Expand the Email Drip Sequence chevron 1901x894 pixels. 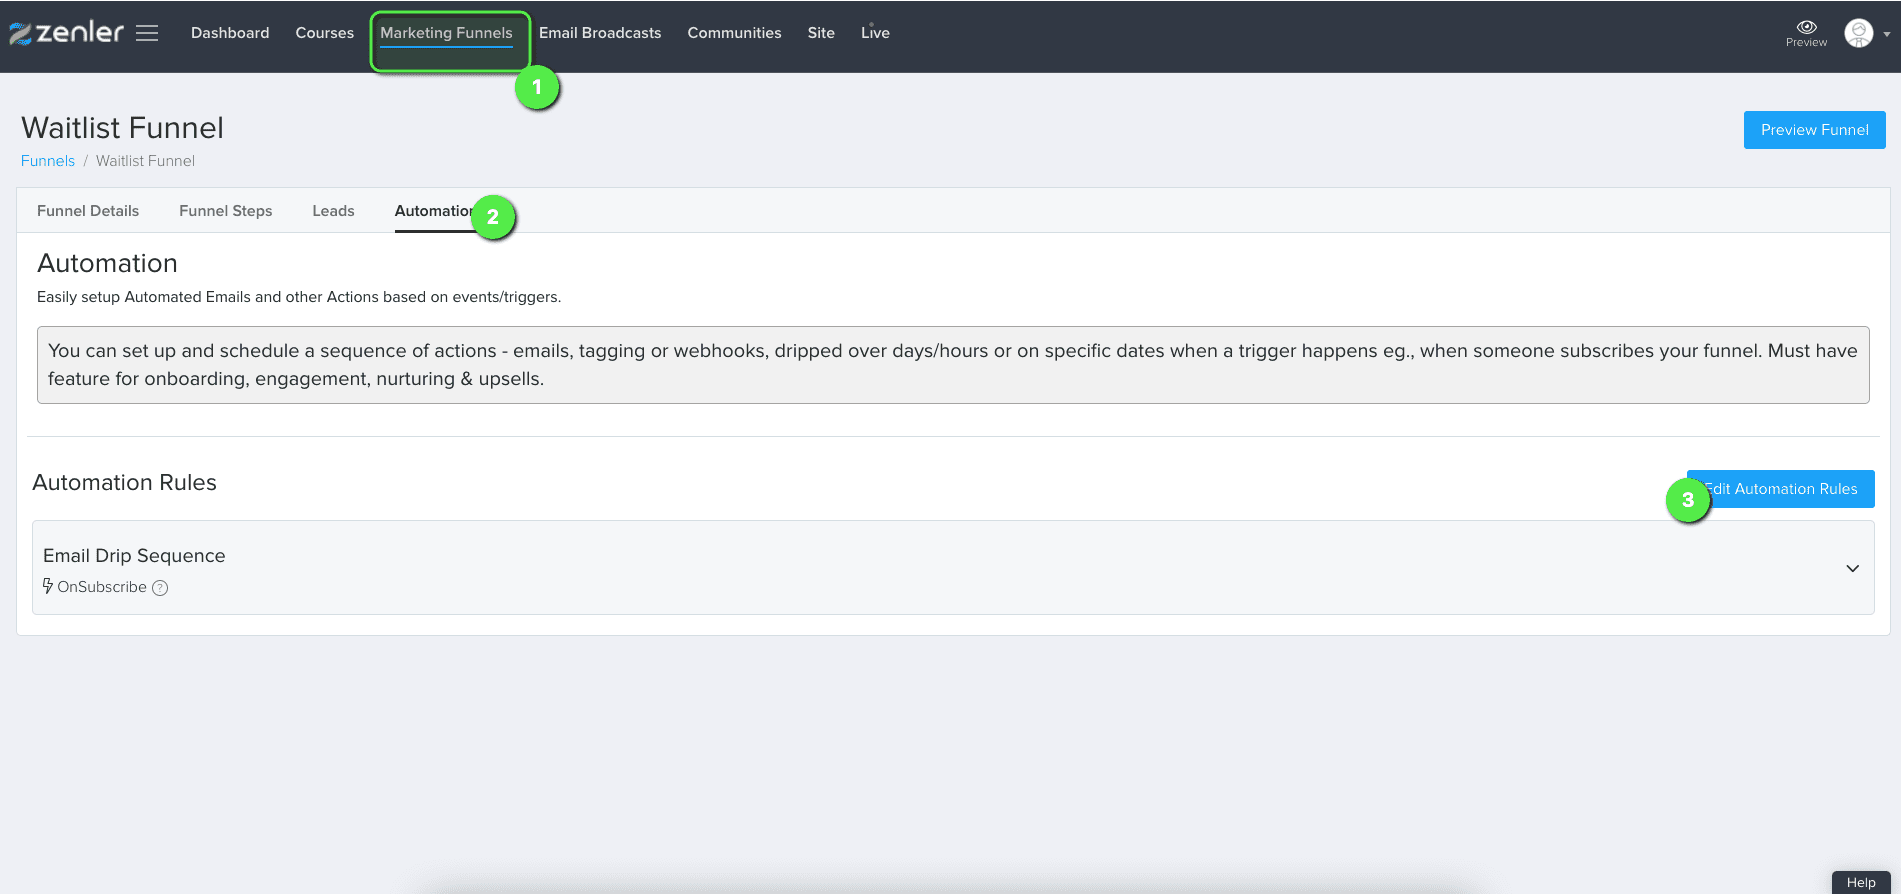(1852, 568)
